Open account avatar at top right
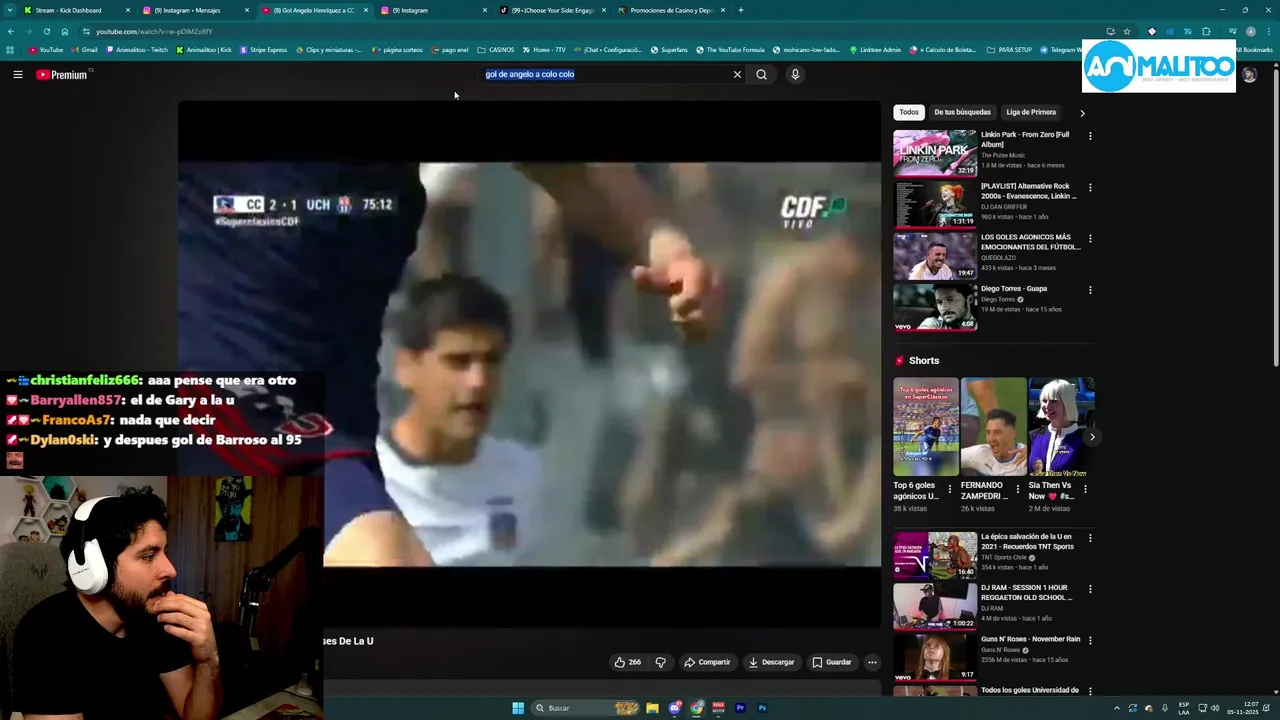 click(x=1249, y=75)
